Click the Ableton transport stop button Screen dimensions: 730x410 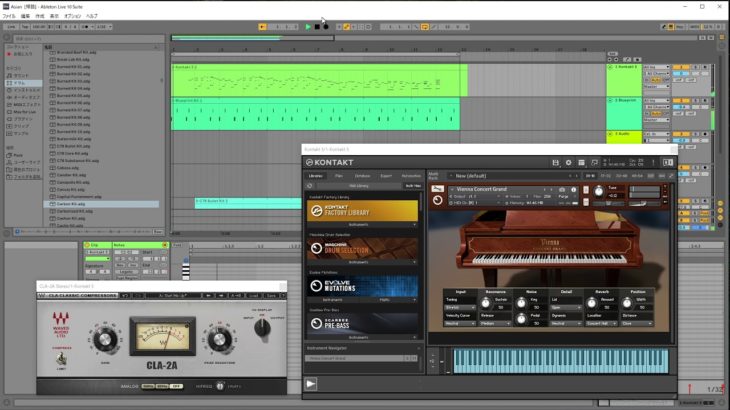[x=317, y=27]
